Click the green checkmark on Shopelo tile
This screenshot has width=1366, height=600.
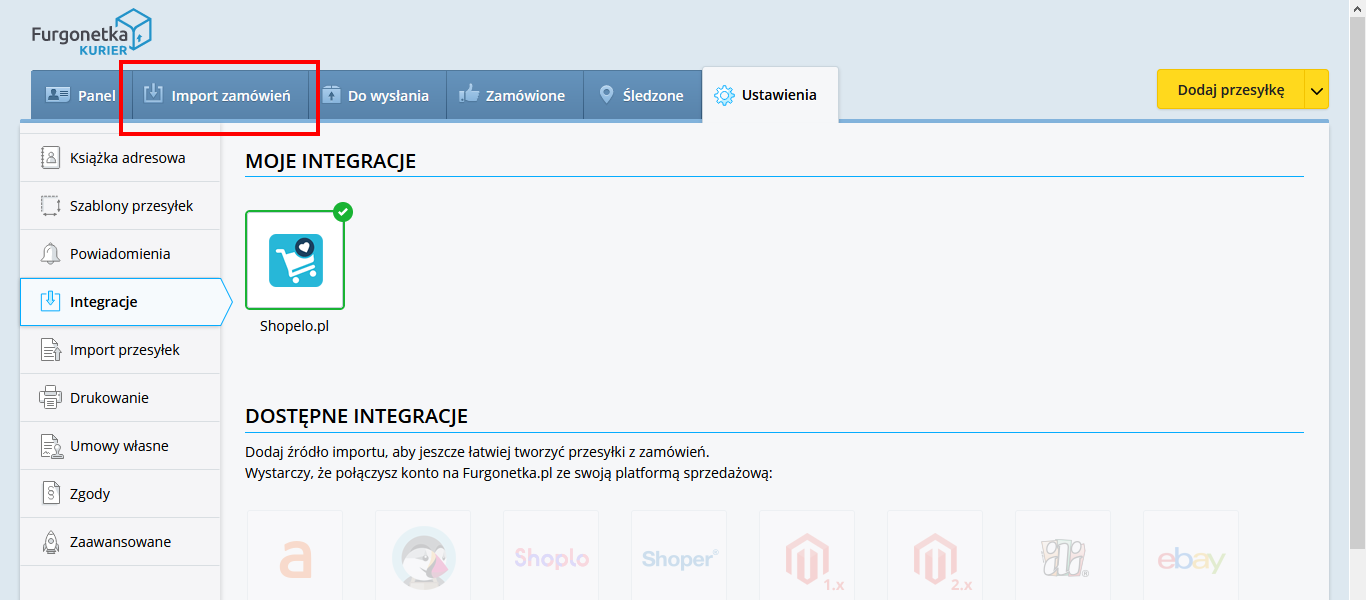point(343,212)
